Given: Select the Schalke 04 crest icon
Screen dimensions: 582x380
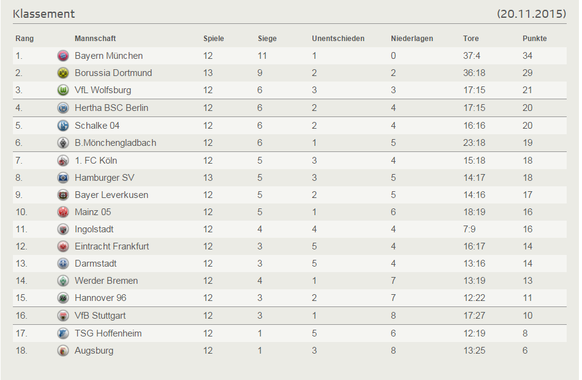Looking at the screenshot, I should [63, 125].
